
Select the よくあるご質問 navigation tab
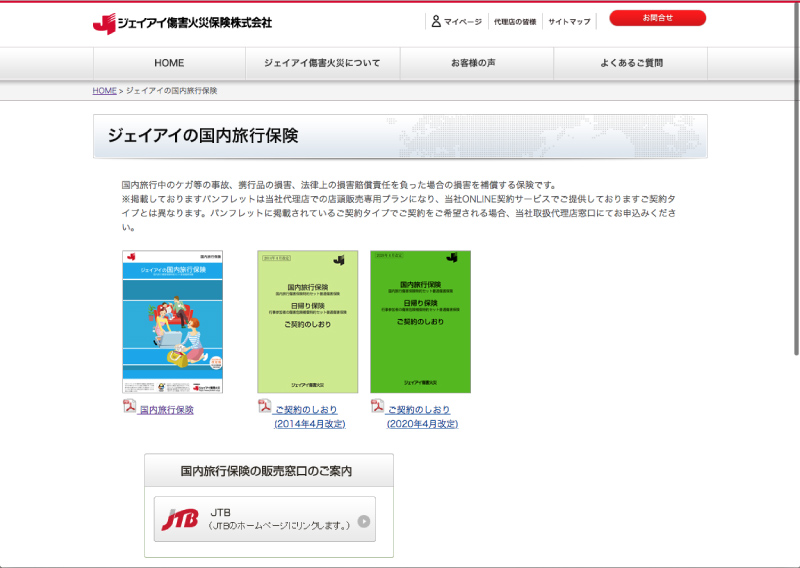pyautogui.click(x=631, y=63)
